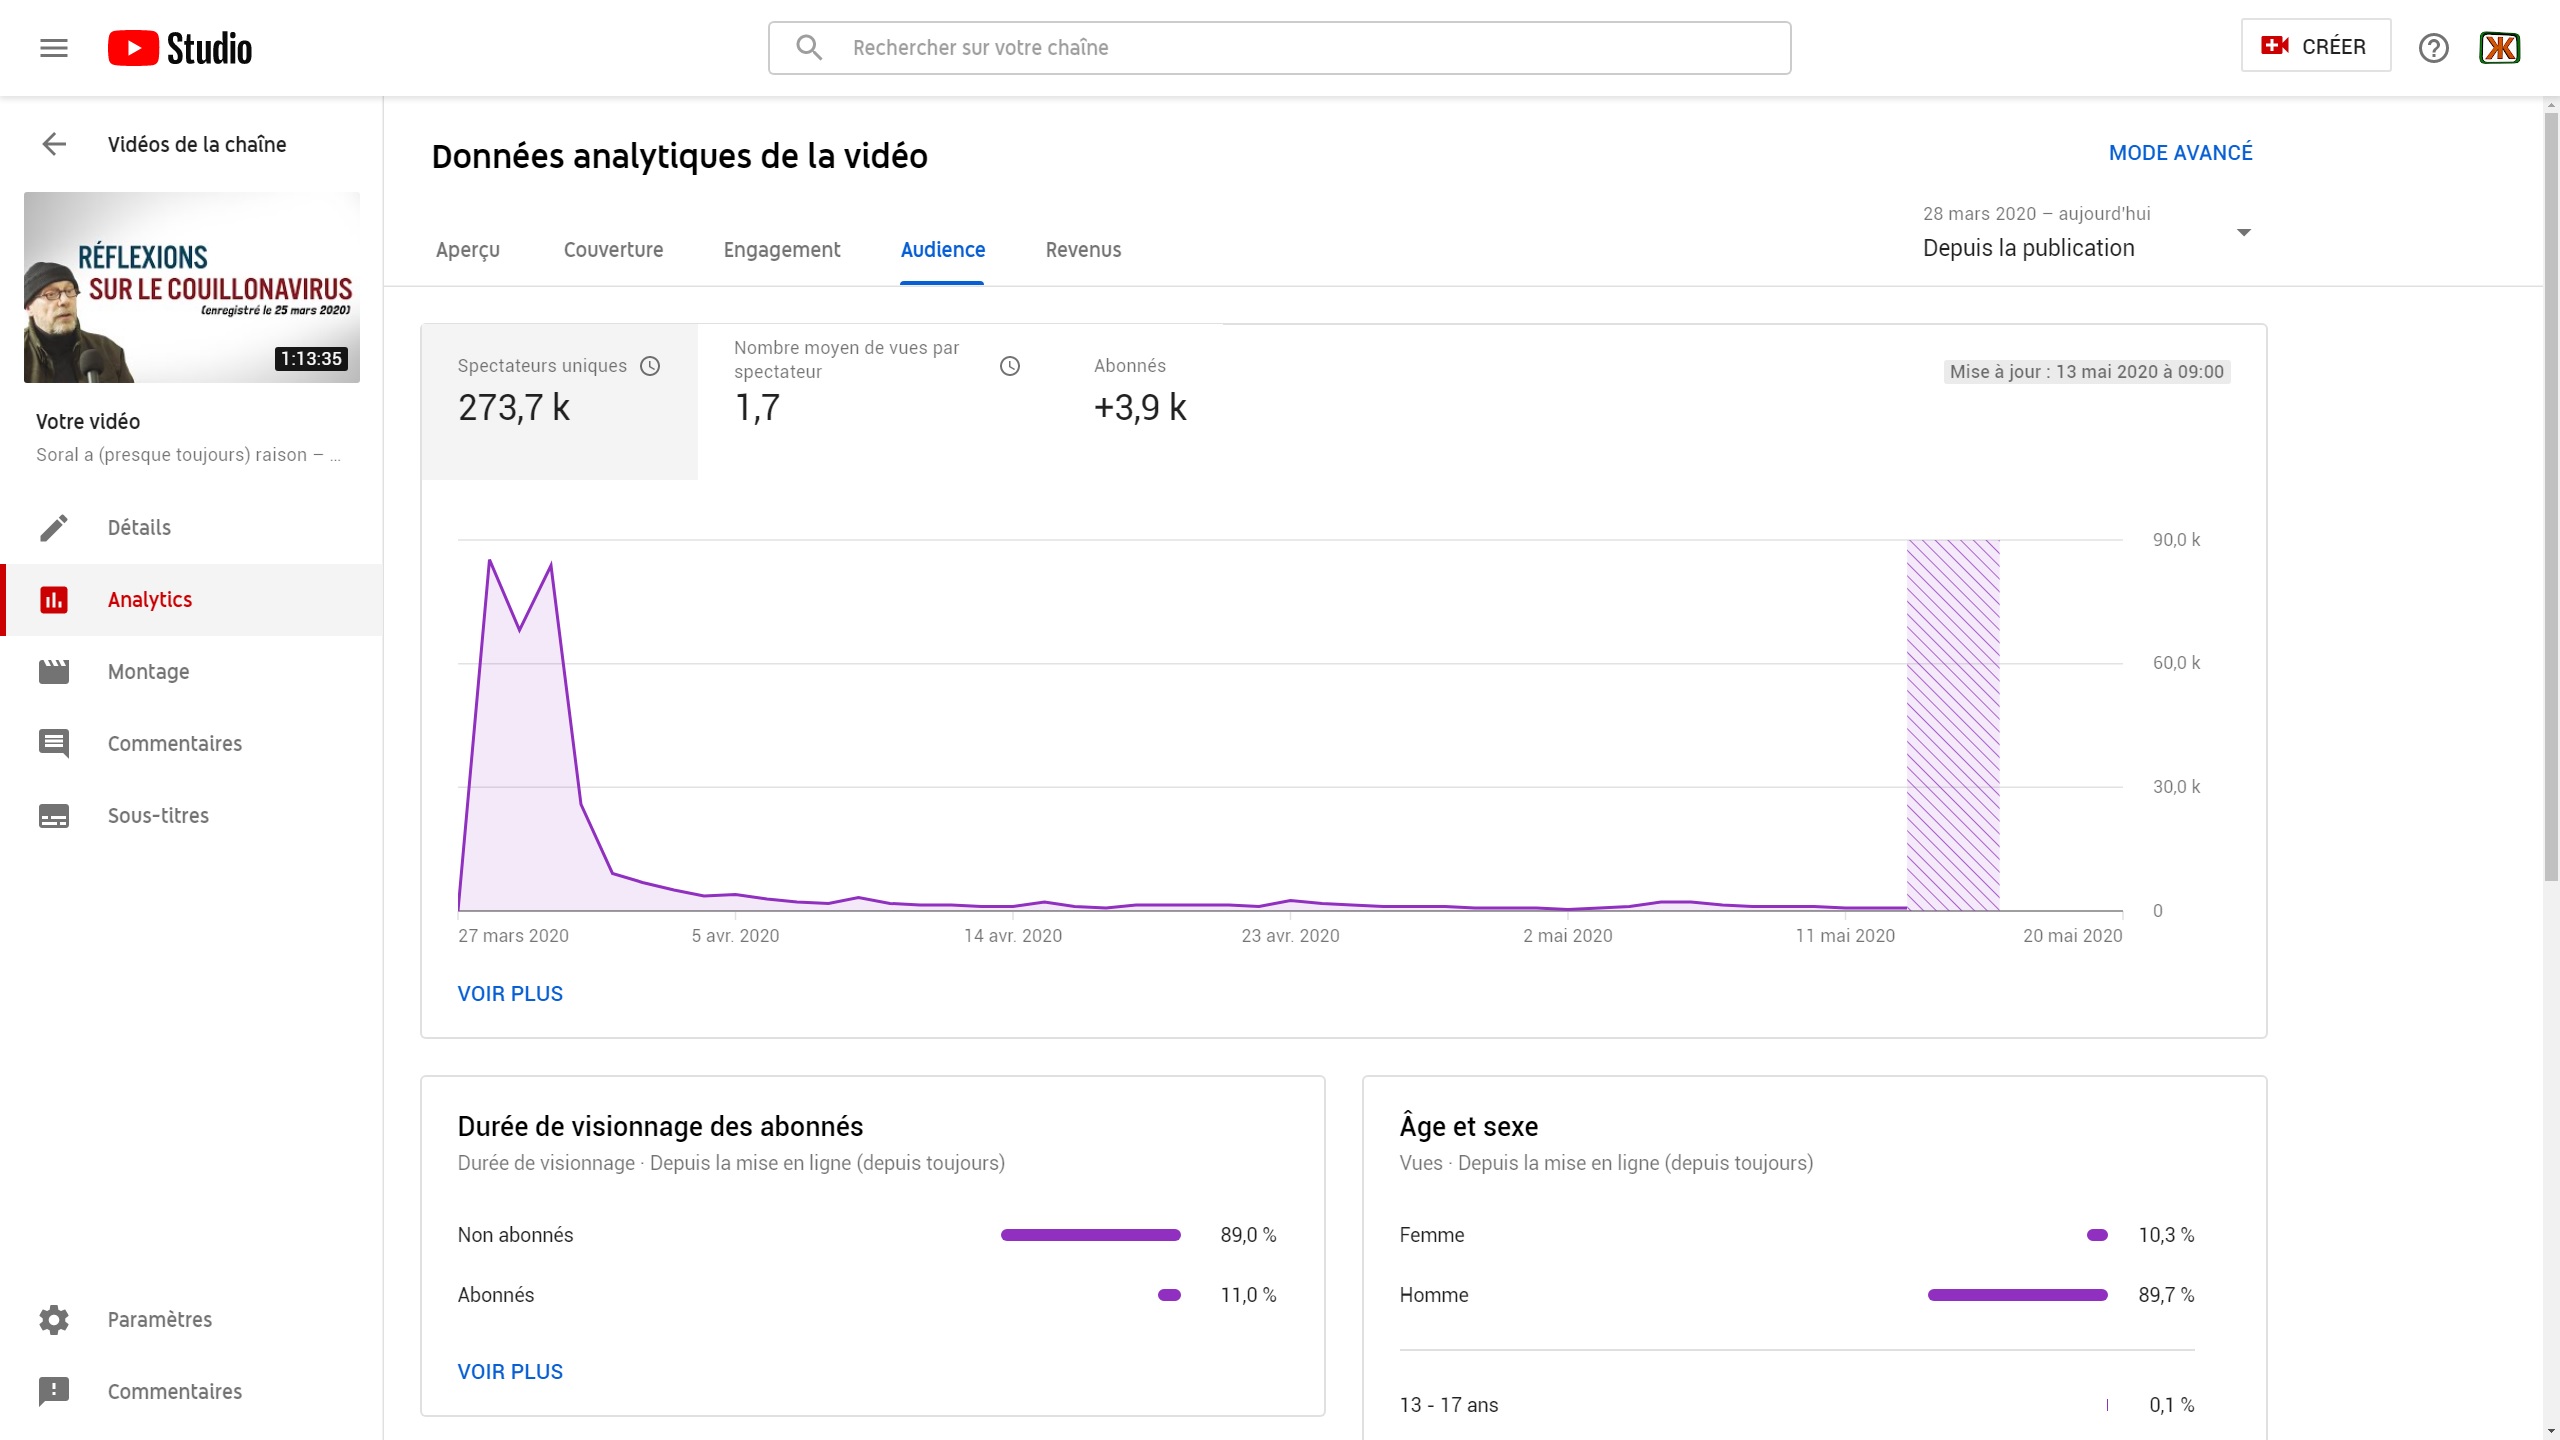The height and width of the screenshot is (1440, 2560).
Task: Click the 13 - 17 ans row
Action: 1797,1405
